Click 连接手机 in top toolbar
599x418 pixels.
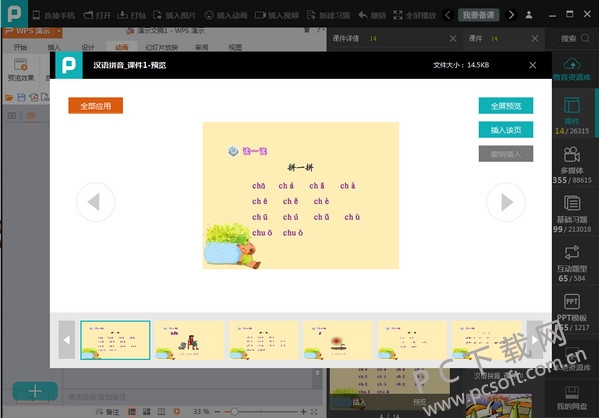[x=54, y=15]
